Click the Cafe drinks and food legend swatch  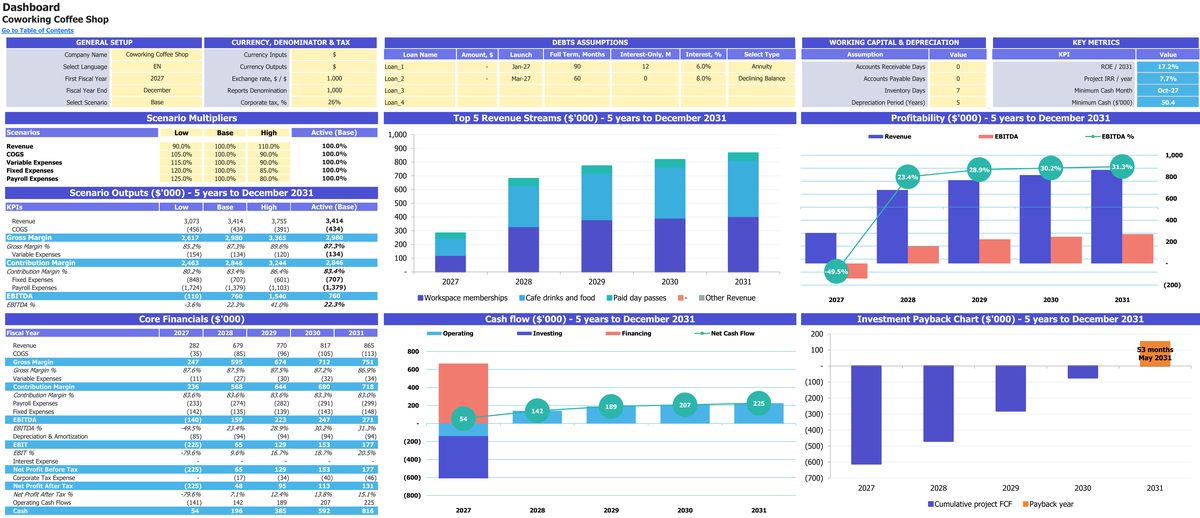tap(521, 298)
